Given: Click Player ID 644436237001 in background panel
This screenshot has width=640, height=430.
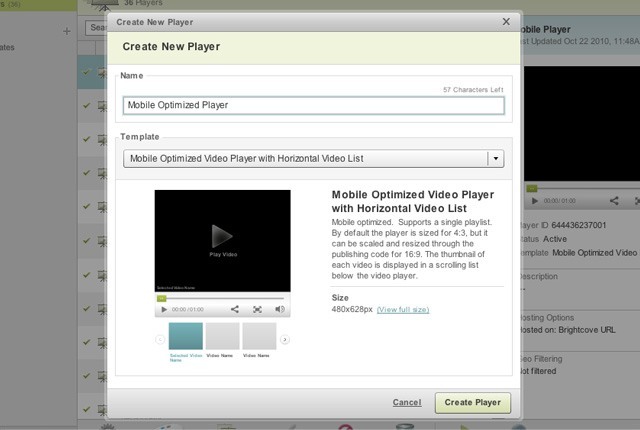Looking at the screenshot, I should coord(563,225).
